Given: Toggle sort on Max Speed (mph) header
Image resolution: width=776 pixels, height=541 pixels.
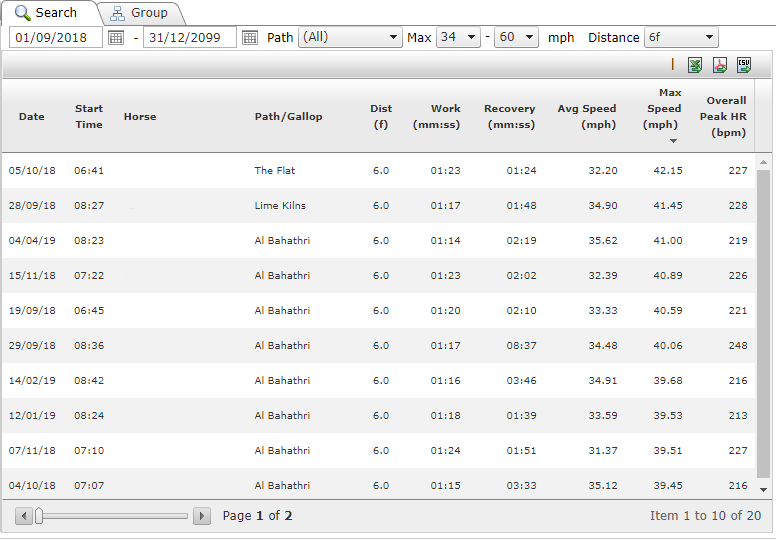Looking at the screenshot, I should [663, 109].
